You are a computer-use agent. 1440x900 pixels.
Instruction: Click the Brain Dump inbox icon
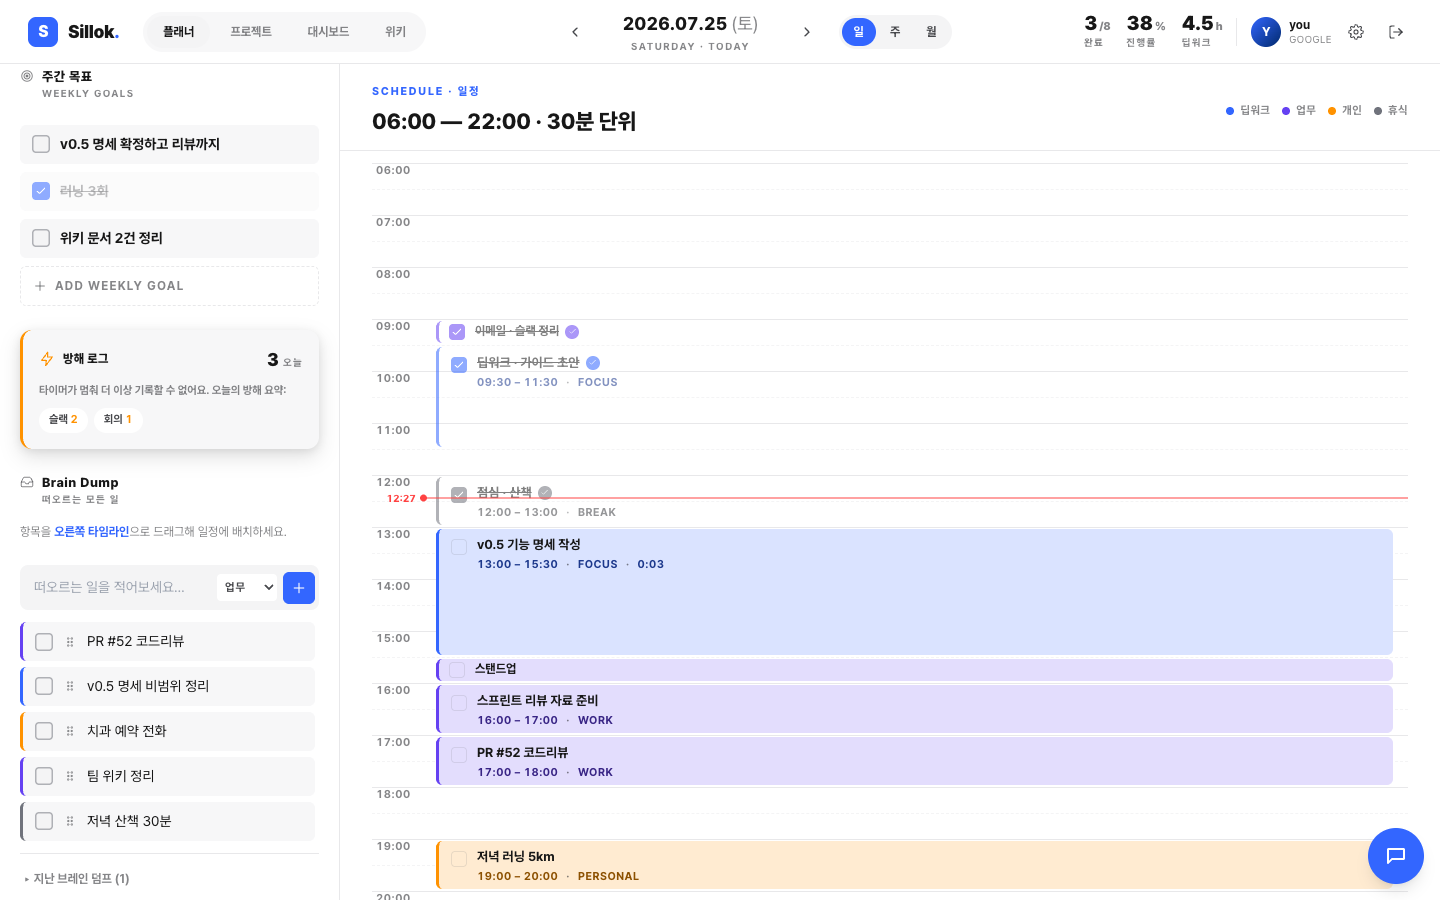(x=27, y=482)
